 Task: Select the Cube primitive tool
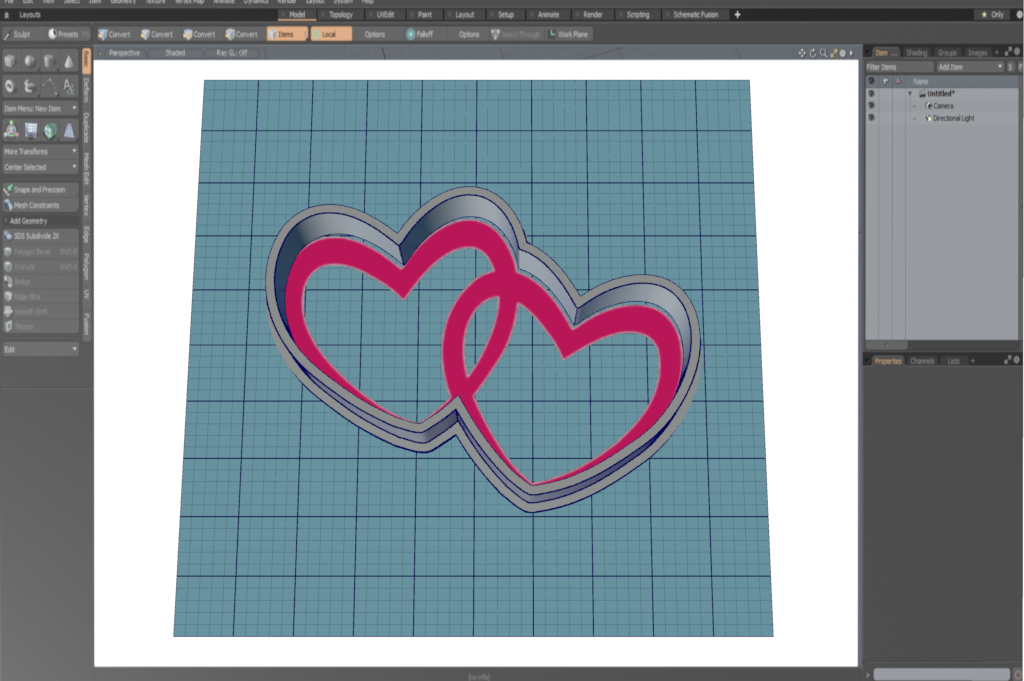10,61
